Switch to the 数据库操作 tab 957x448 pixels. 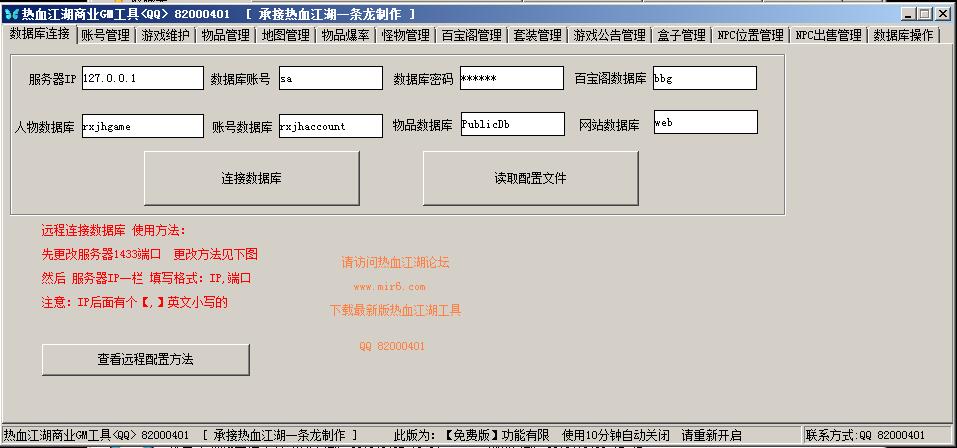pos(903,36)
